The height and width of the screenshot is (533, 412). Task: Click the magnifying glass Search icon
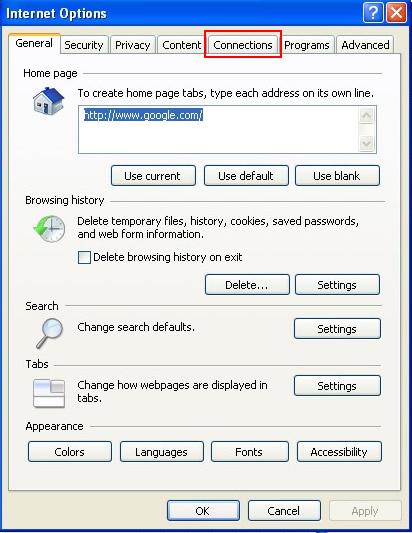50,333
